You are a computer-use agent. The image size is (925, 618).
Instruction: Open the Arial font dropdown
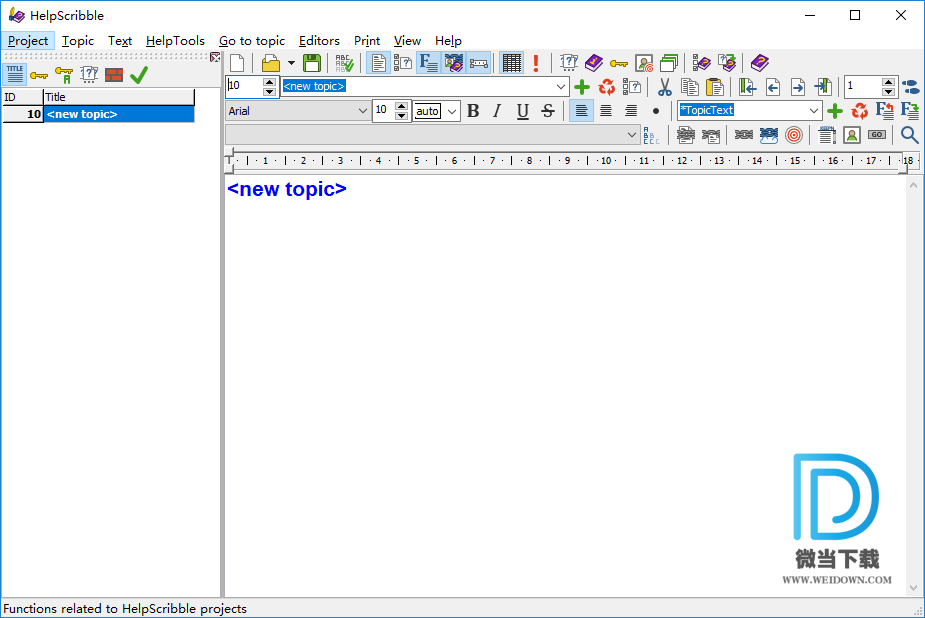(x=362, y=111)
